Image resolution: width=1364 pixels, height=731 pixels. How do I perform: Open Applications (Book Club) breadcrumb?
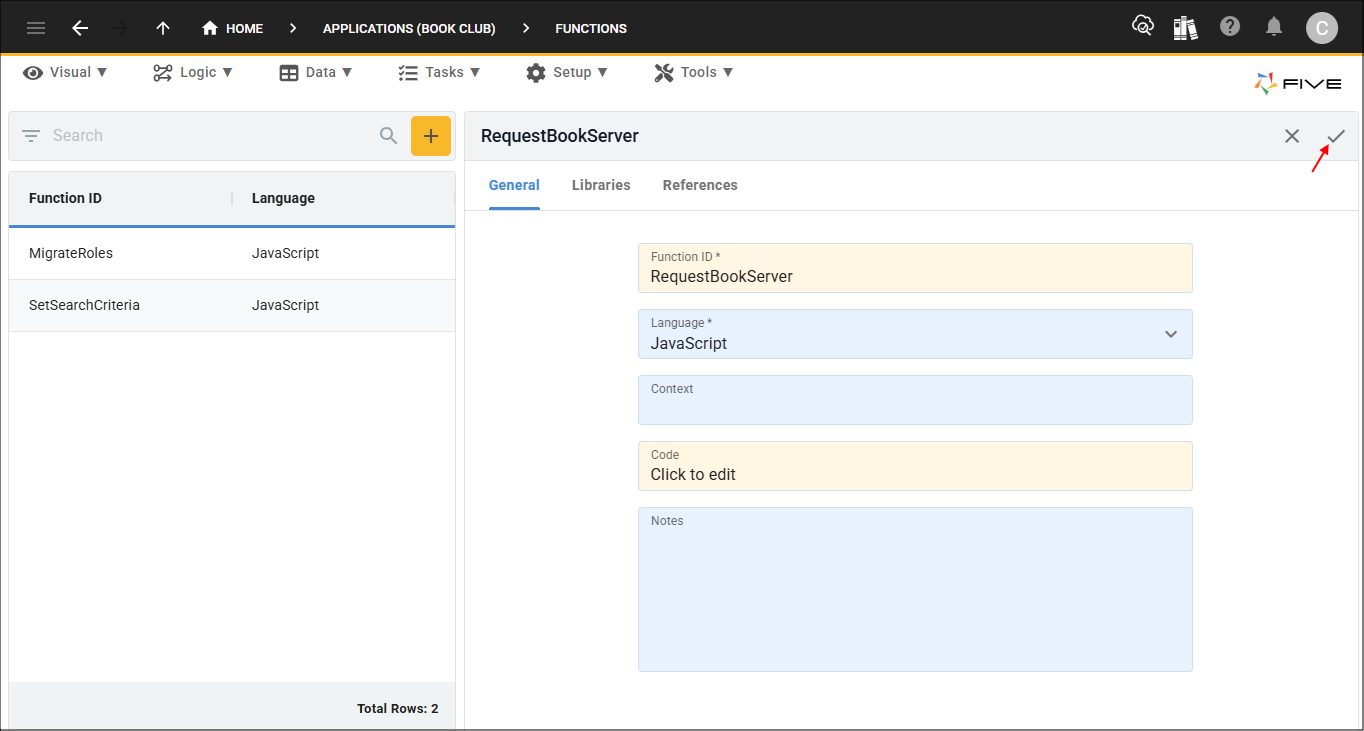(409, 28)
